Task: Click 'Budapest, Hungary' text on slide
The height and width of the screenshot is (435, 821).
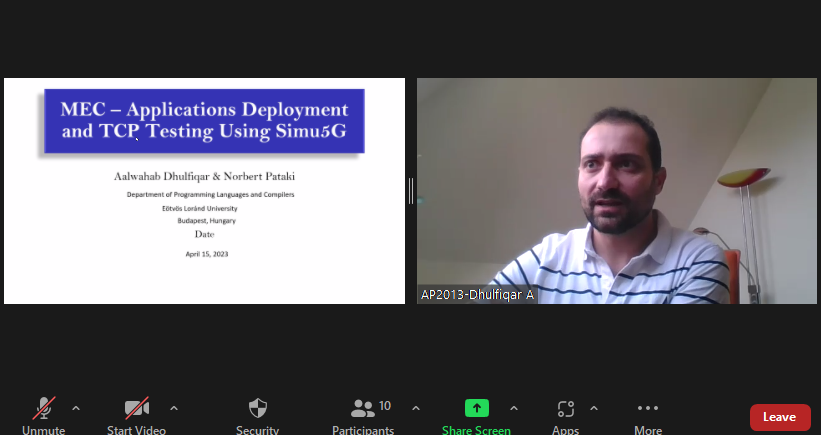Action: click(206, 221)
